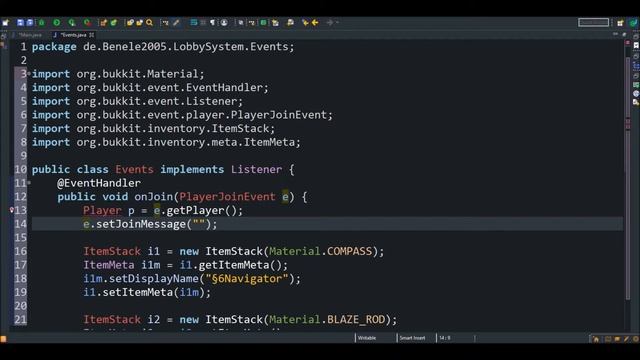Save the current file with Save icon
640x360 pixels.
pos(20,23)
